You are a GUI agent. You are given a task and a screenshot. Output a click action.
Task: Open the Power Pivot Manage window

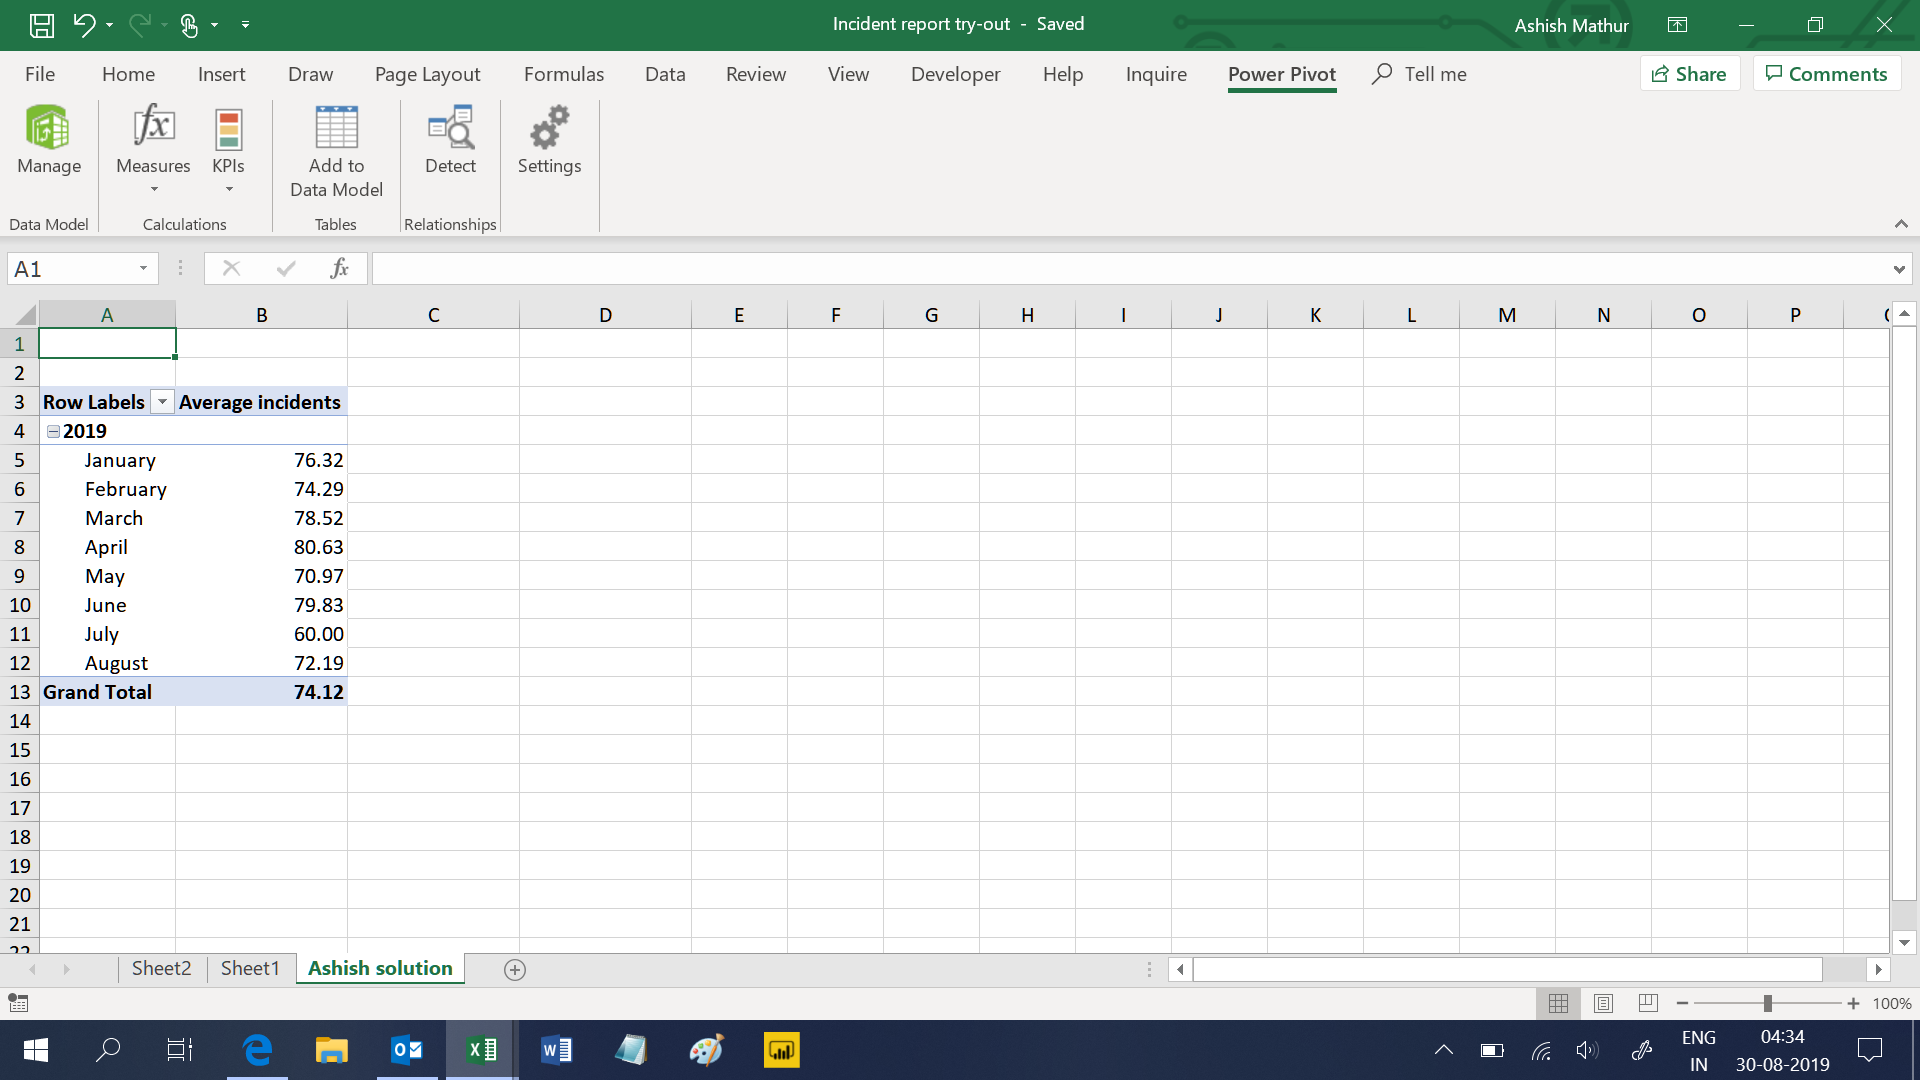48,129
